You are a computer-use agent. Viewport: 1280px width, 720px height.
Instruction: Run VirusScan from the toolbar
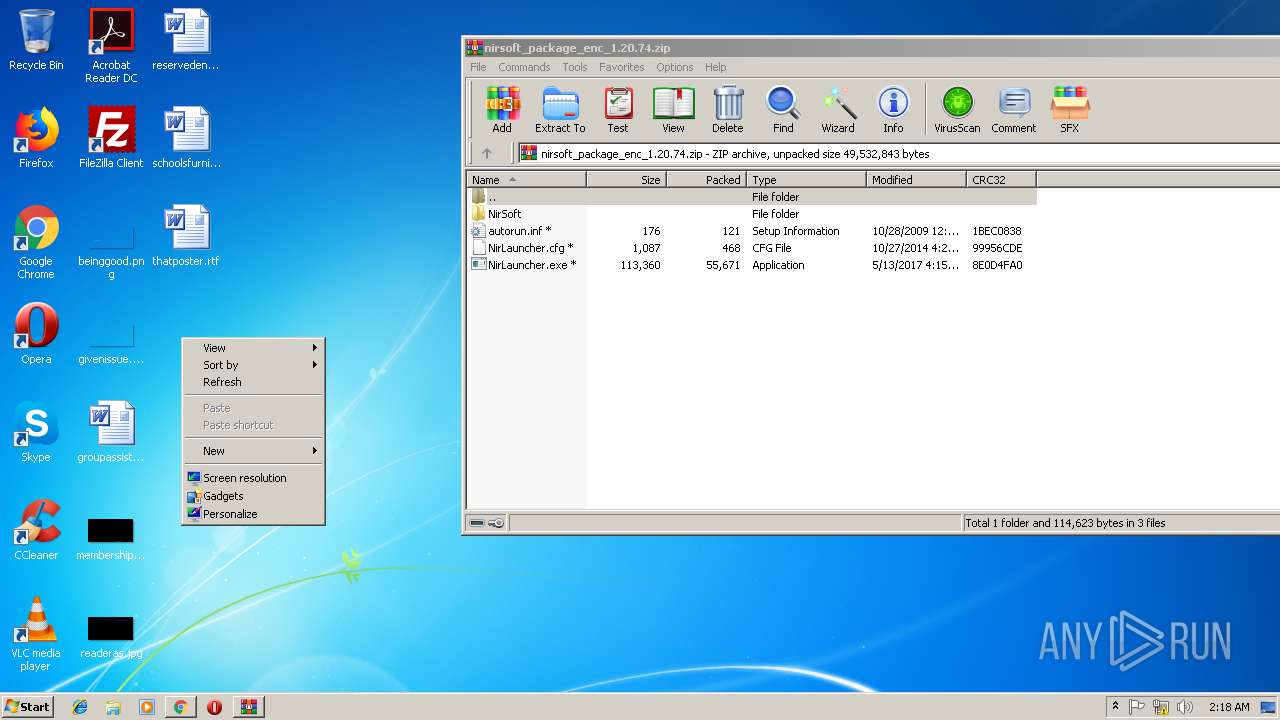(x=957, y=110)
